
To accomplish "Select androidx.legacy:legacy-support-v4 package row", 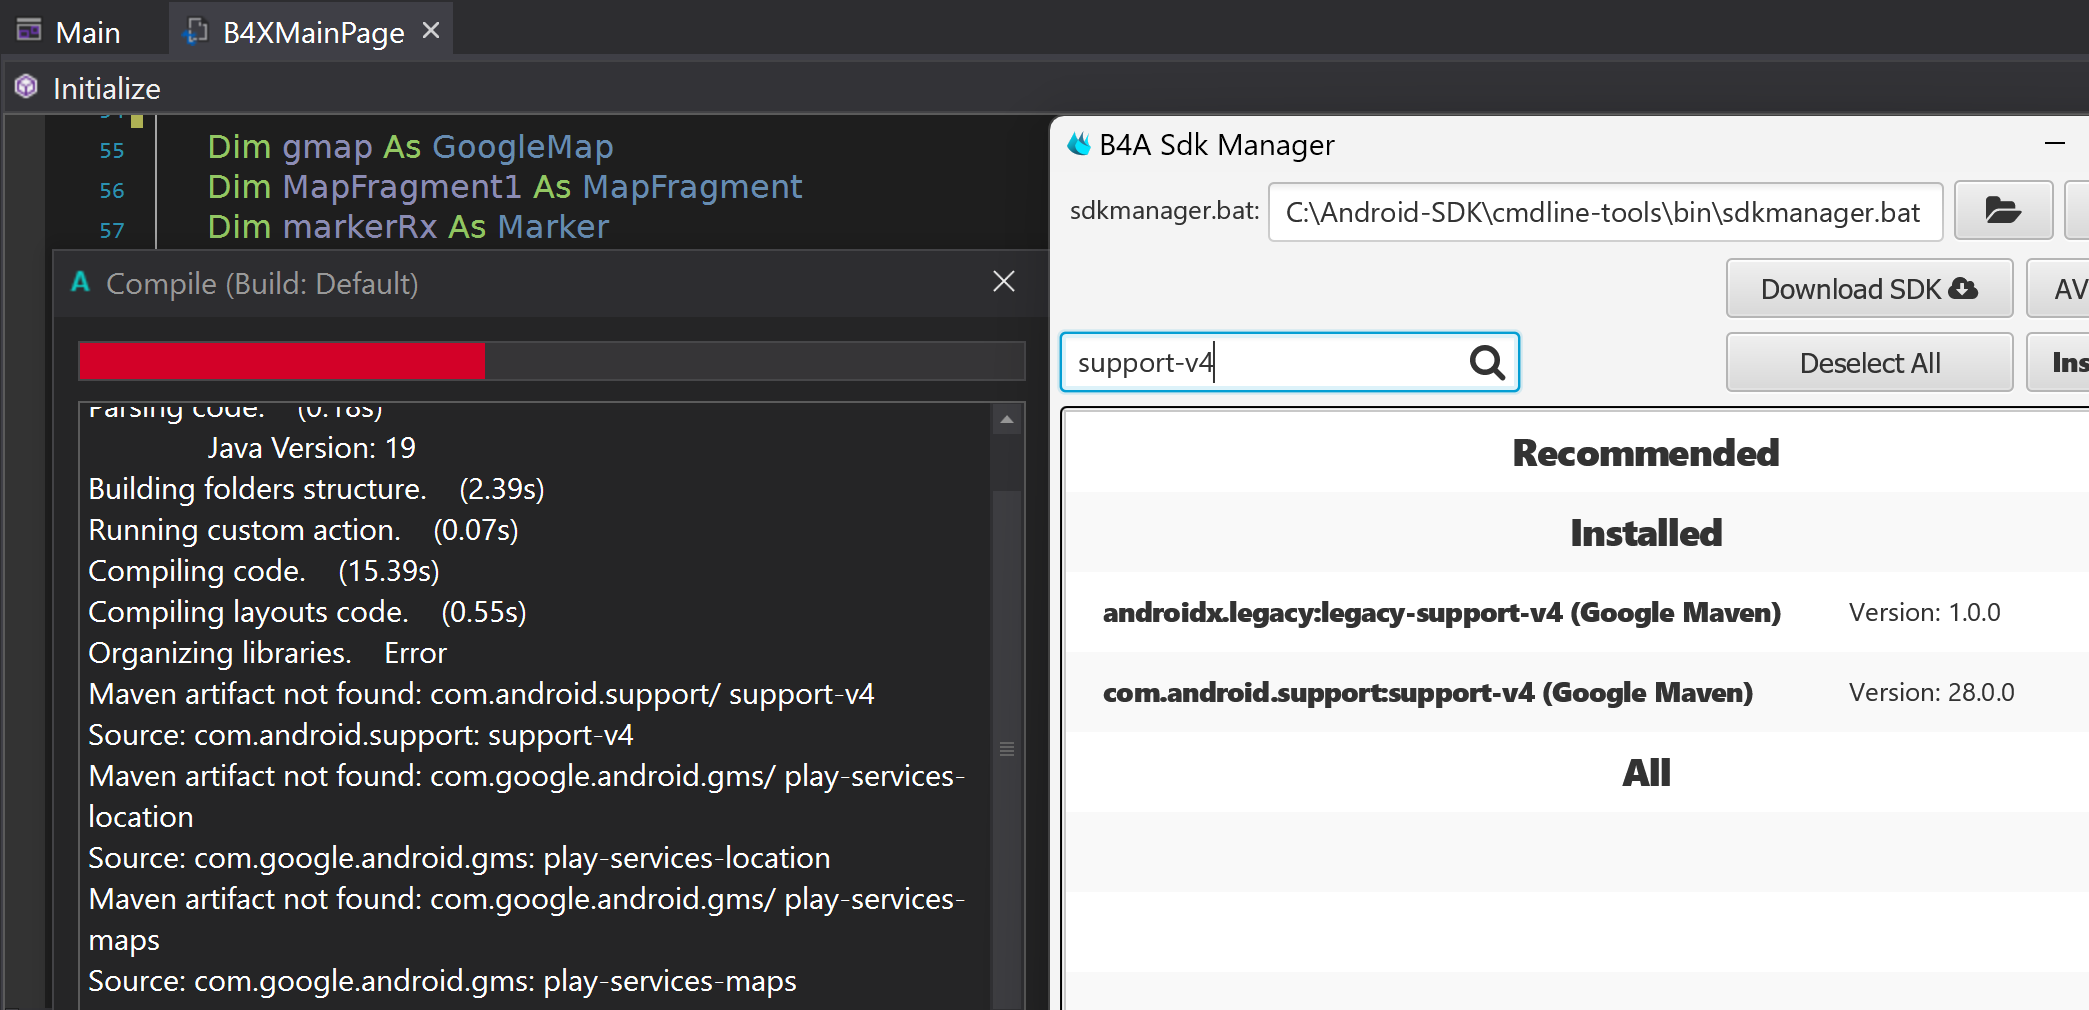I will pyautogui.click(x=1441, y=612).
